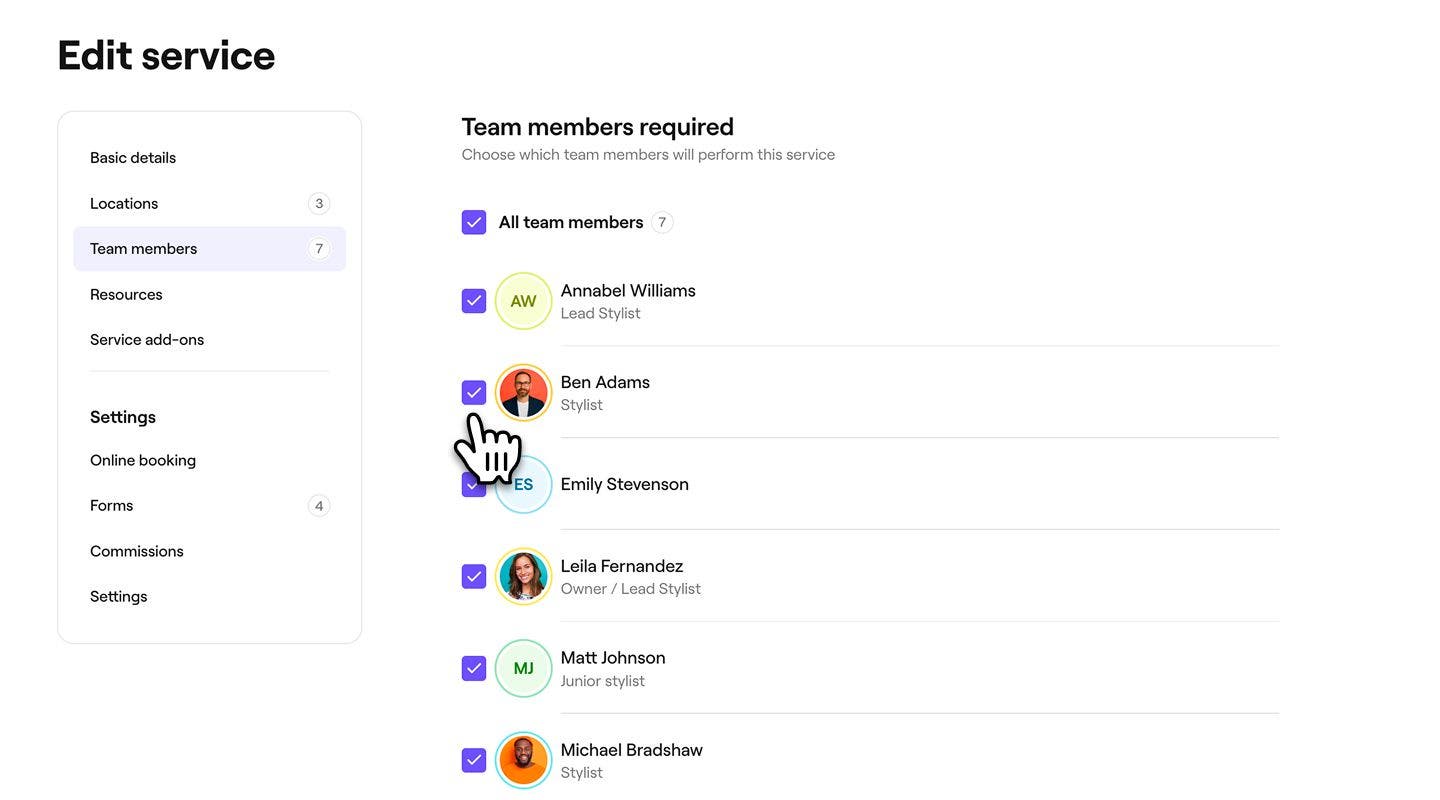Open Settings under the Settings group
Image resolution: width=1440 pixels, height=800 pixels.
tap(118, 596)
